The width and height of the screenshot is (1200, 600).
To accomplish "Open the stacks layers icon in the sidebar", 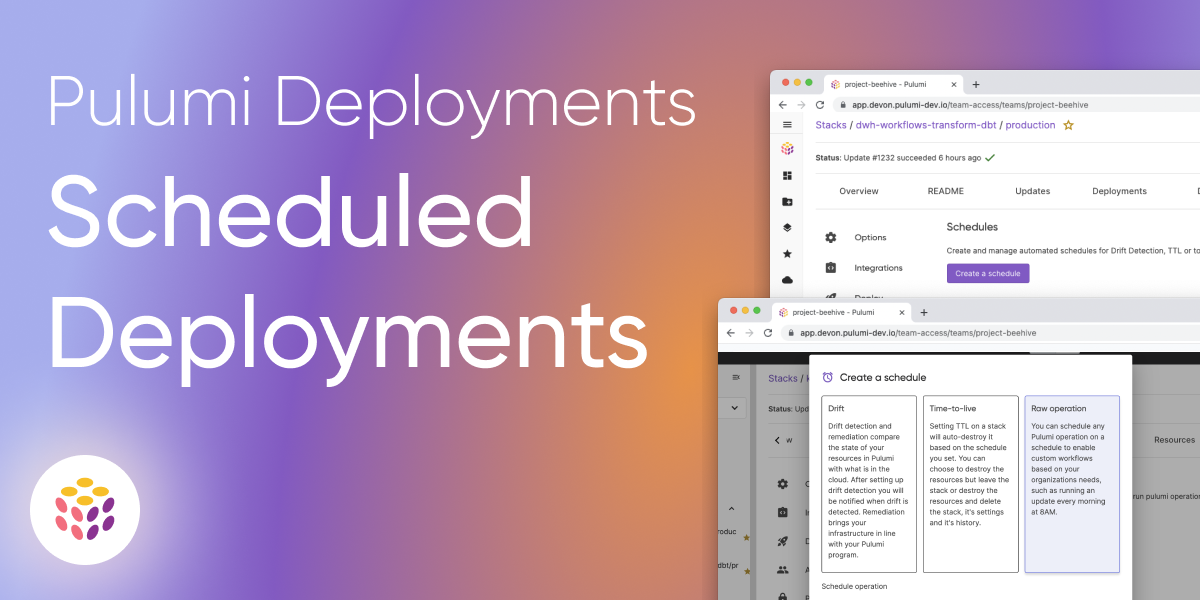I will pyautogui.click(x=787, y=227).
